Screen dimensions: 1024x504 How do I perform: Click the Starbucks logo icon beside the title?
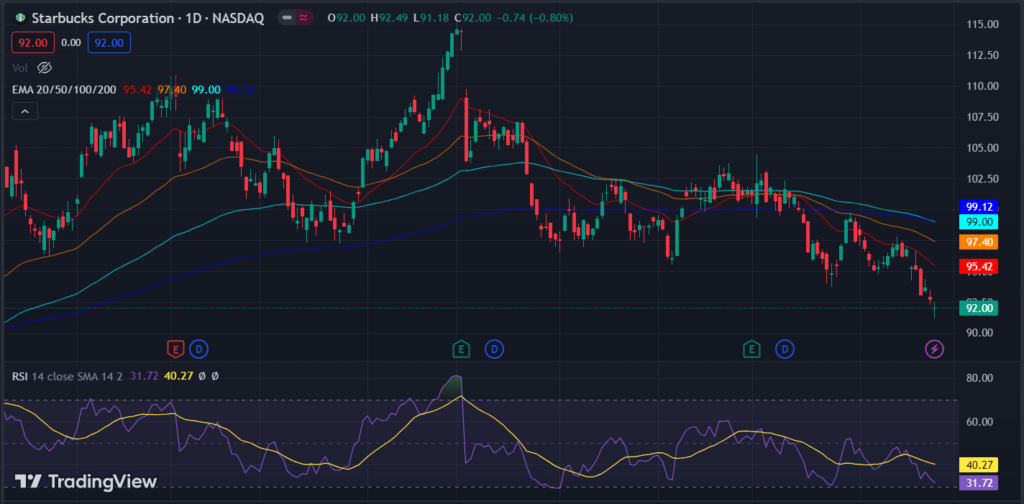[x=20, y=18]
